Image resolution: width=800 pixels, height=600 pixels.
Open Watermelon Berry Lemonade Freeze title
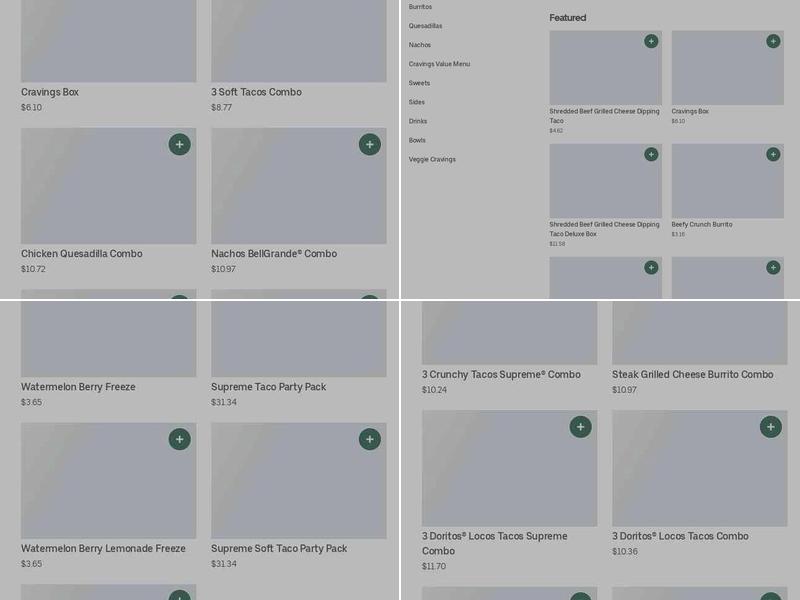point(103,548)
